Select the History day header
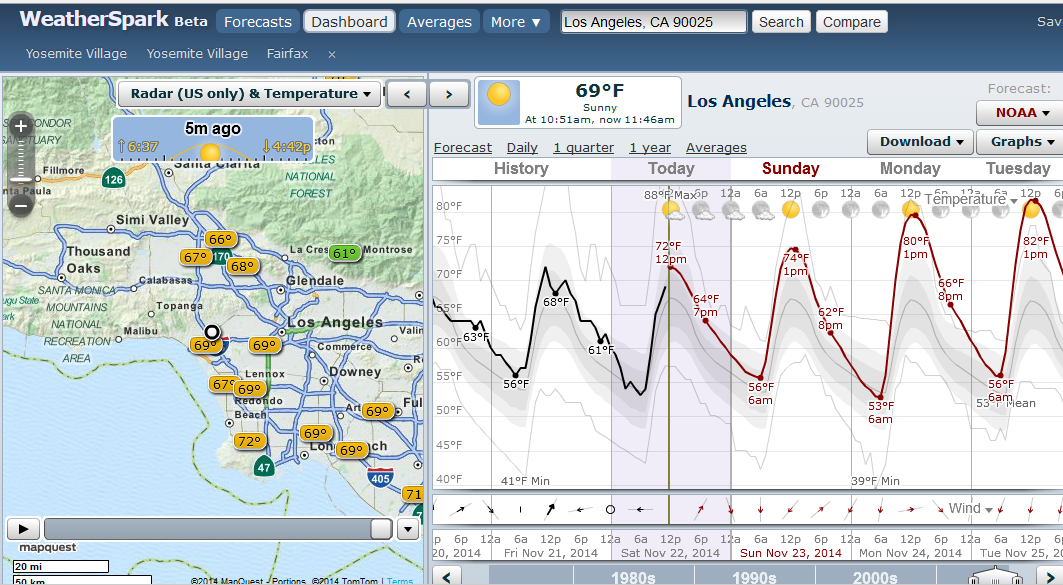 click(521, 168)
